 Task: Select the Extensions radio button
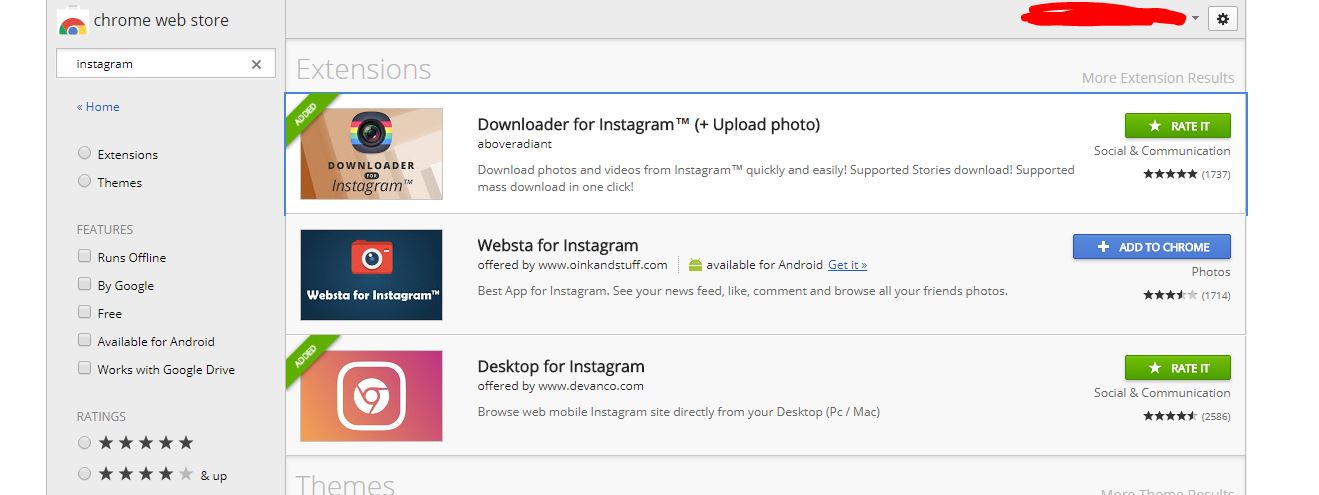click(x=84, y=154)
